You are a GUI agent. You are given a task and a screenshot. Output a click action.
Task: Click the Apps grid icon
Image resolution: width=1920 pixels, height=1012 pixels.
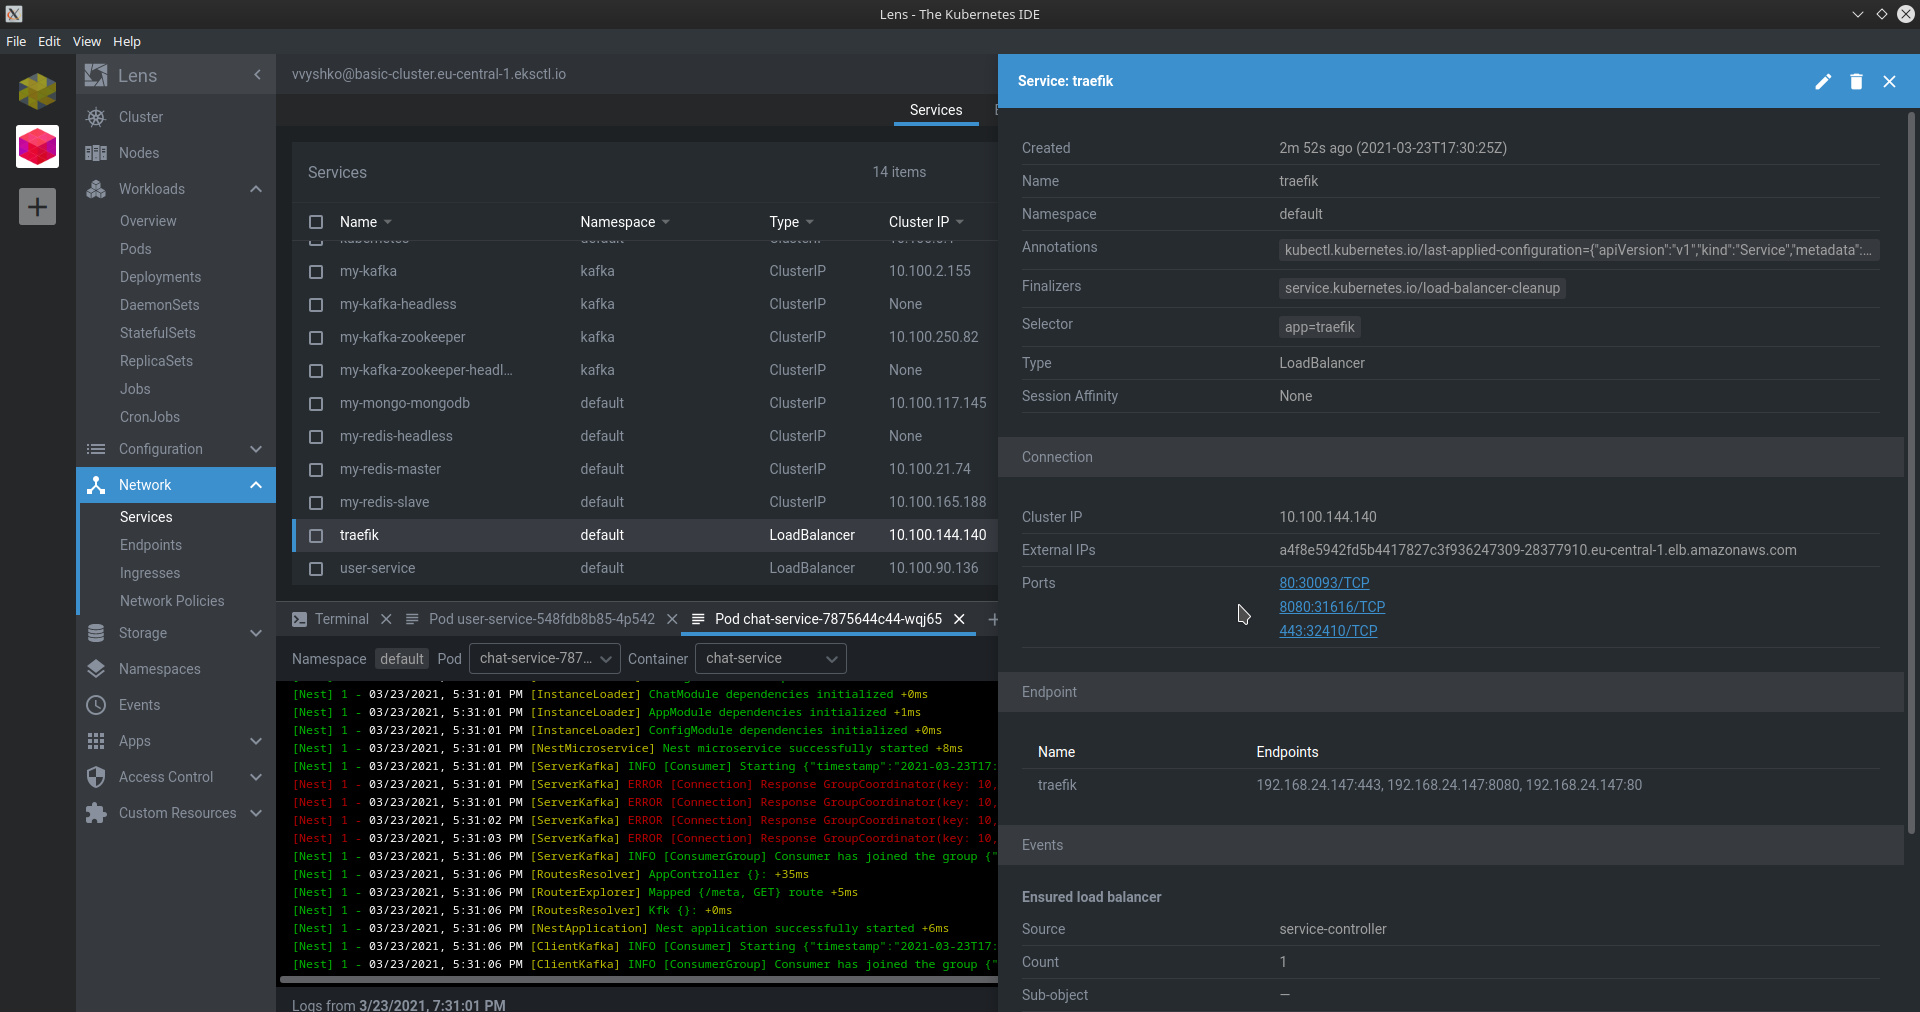click(x=96, y=741)
